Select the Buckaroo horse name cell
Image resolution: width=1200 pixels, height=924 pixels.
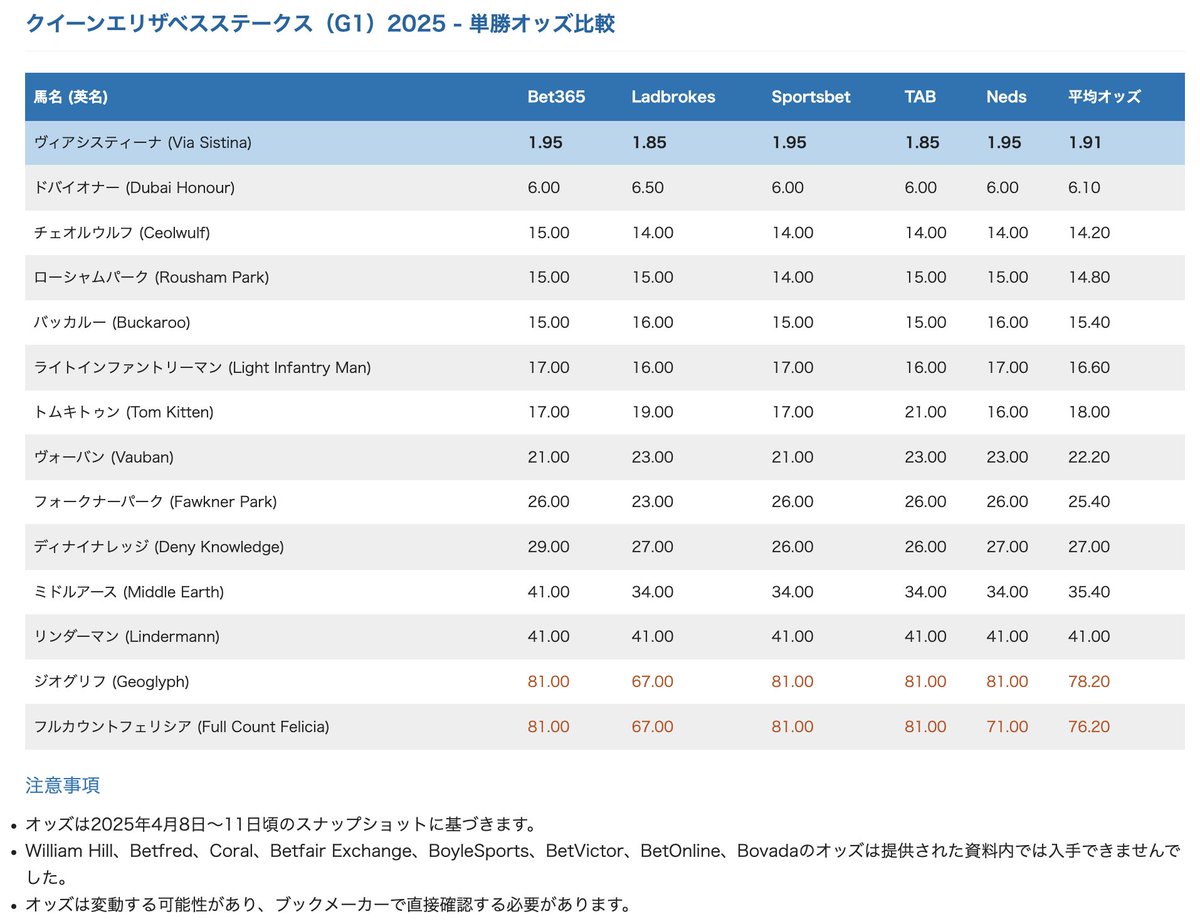tap(111, 322)
